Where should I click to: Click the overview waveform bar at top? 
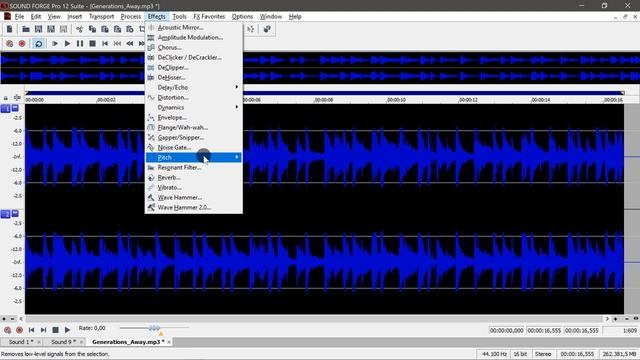coord(320,68)
